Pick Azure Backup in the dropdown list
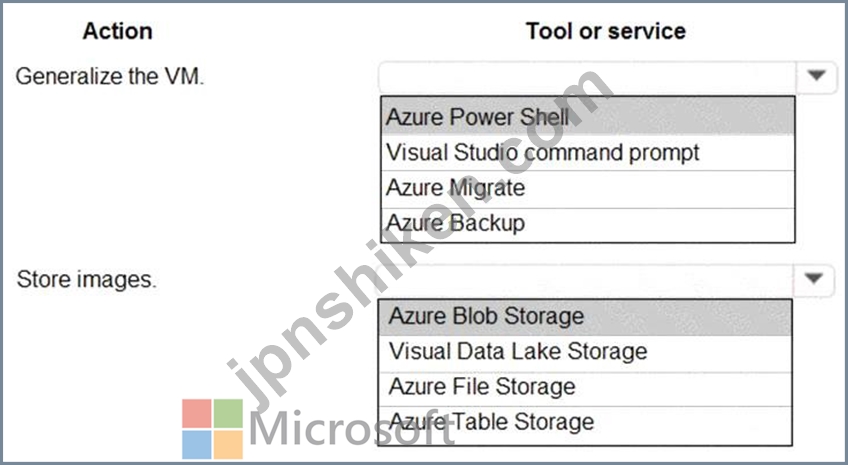This screenshot has width=848, height=465. pyautogui.click(x=588, y=224)
